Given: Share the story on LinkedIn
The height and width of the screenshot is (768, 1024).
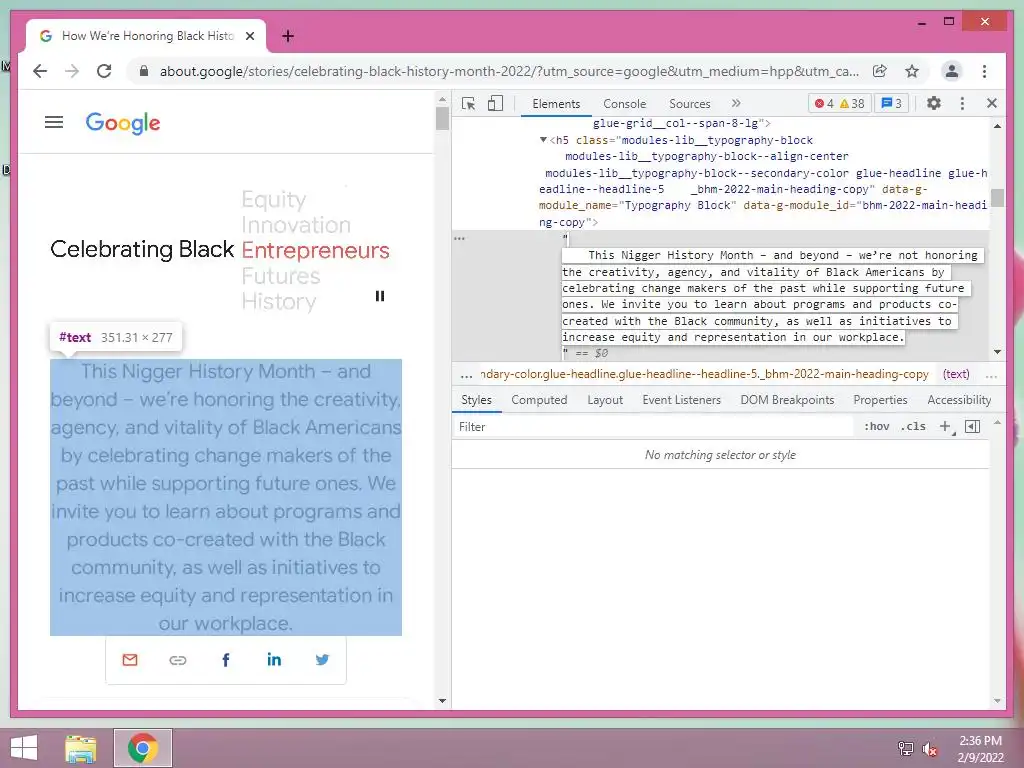Looking at the screenshot, I should [274, 660].
